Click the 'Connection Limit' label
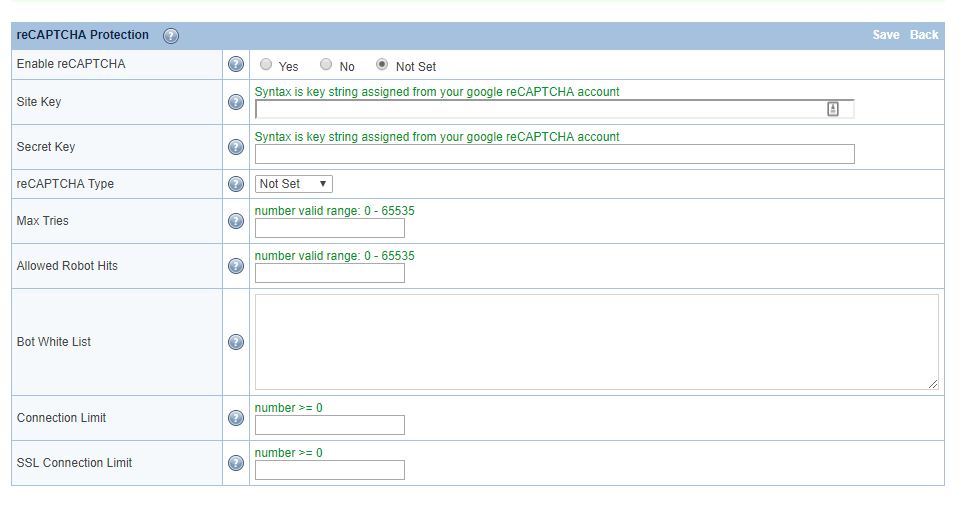Screen dimensions: 962x507 [x=61, y=418]
